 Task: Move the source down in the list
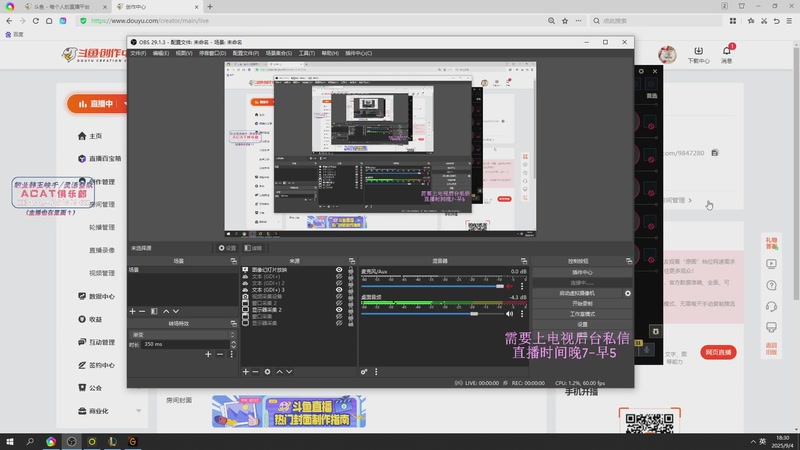point(289,372)
